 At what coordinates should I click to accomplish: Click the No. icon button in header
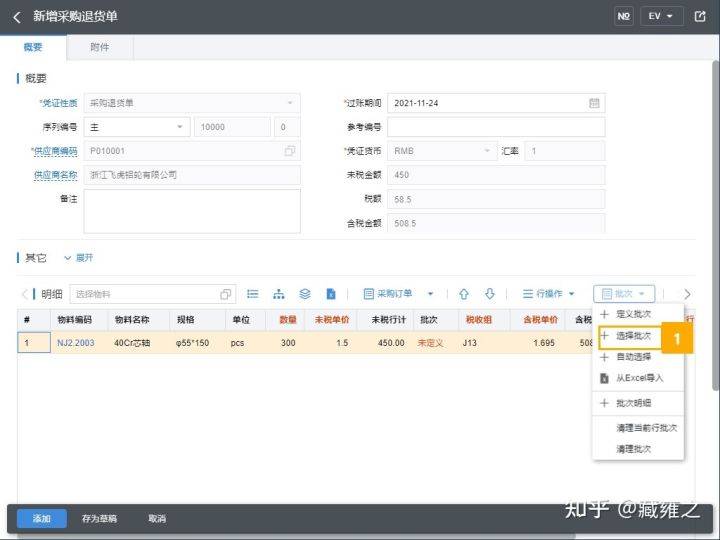(624, 17)
